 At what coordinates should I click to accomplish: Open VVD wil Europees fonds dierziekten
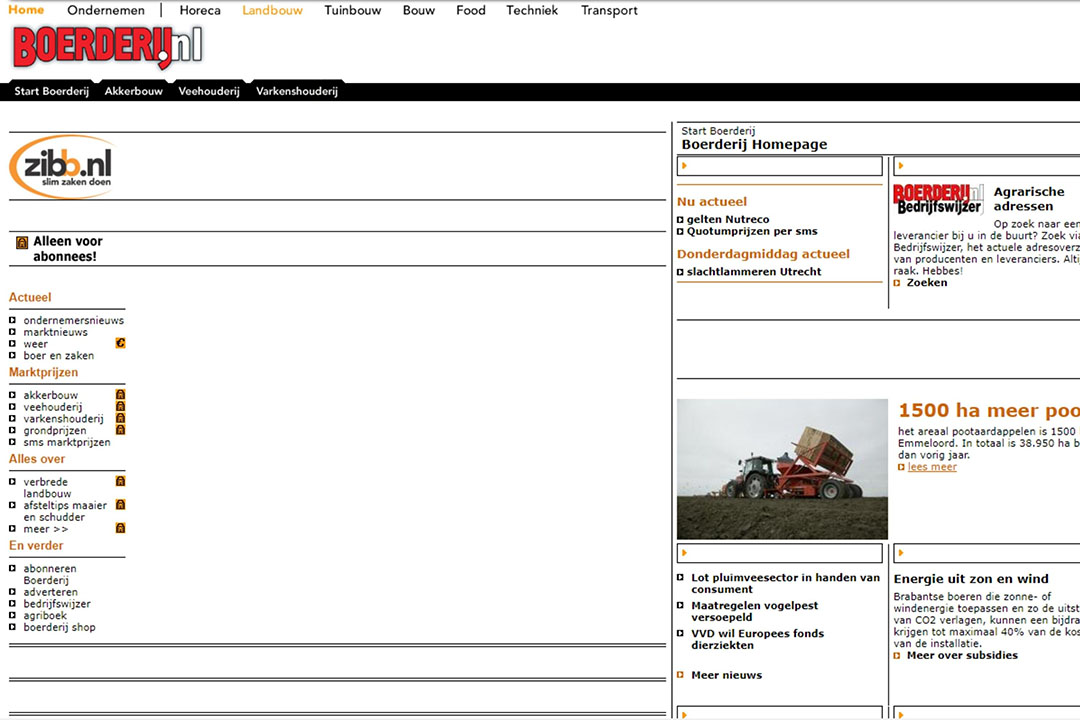click(x=758, y=639)
